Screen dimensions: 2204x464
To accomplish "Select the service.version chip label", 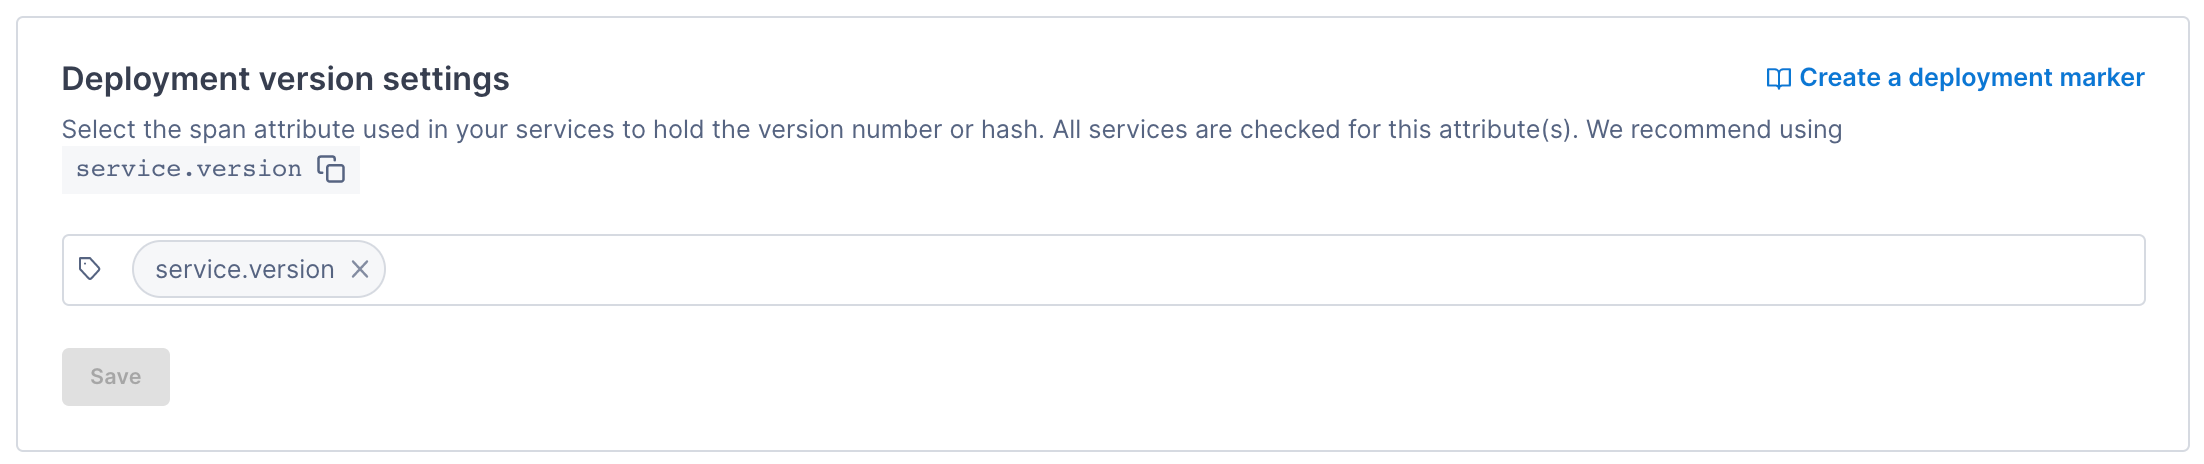I will 244,269.
